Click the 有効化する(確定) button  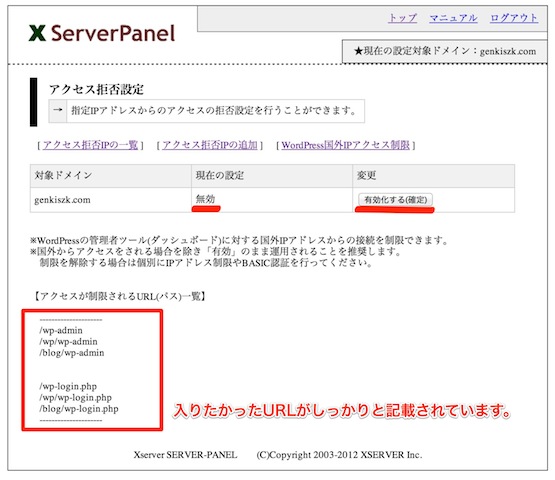coord(395,200)
